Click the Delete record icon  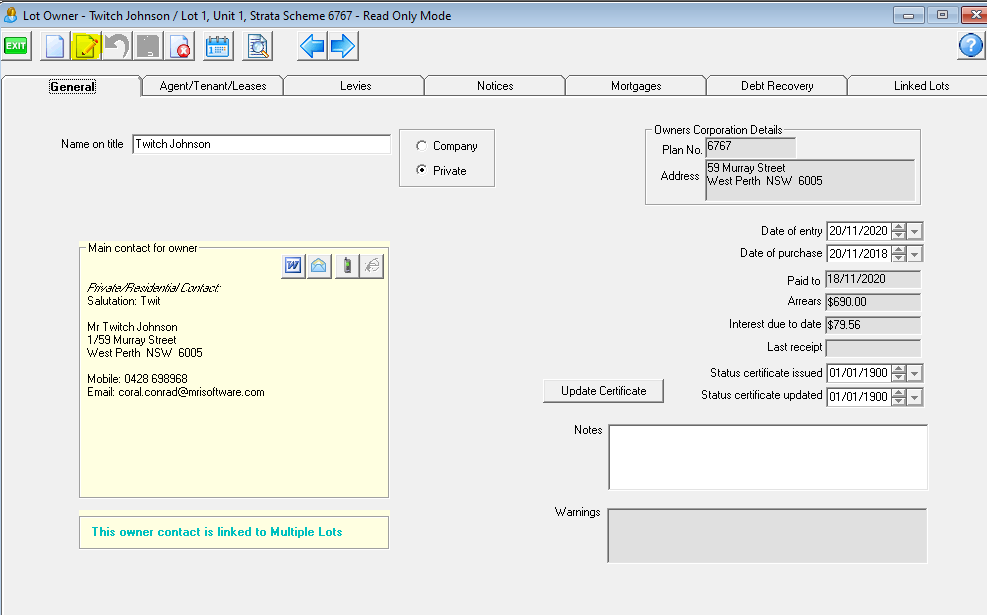[x=179, y=47]
